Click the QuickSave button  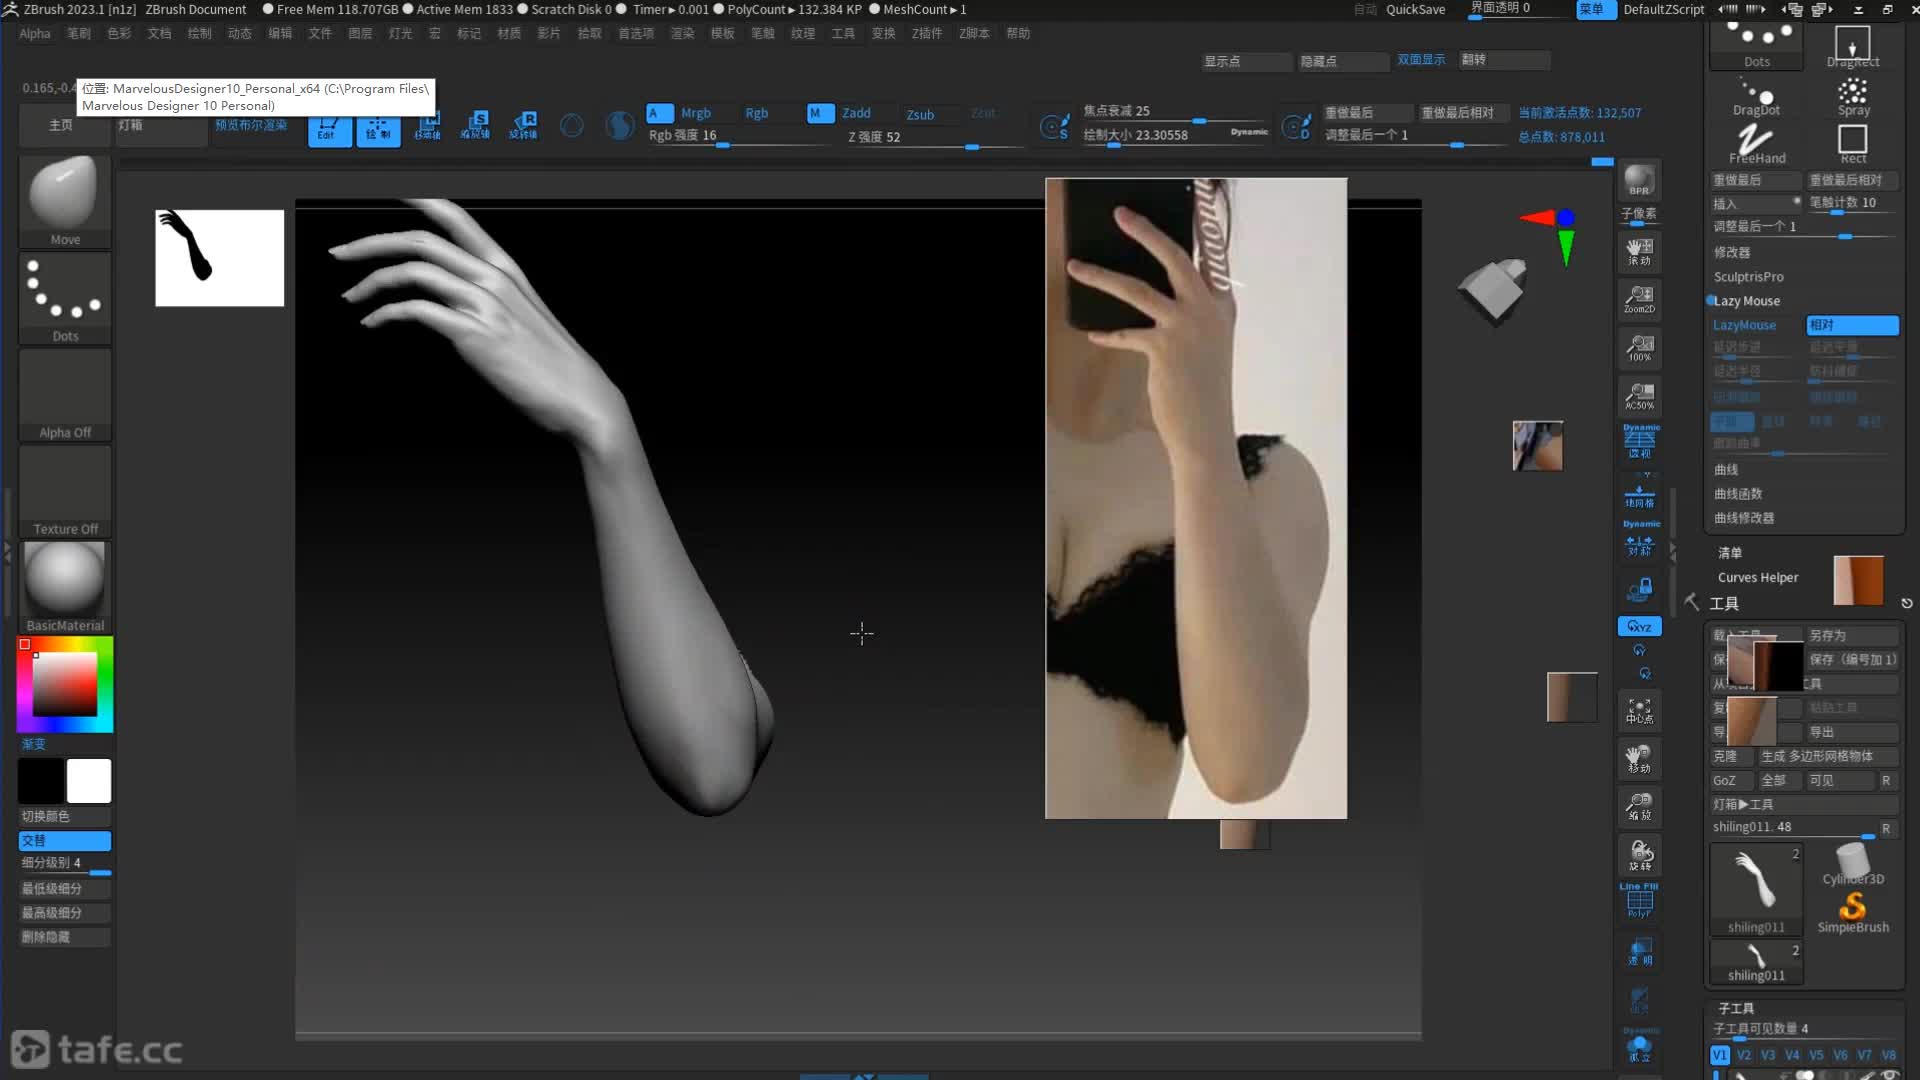(x=1415, y=9)
